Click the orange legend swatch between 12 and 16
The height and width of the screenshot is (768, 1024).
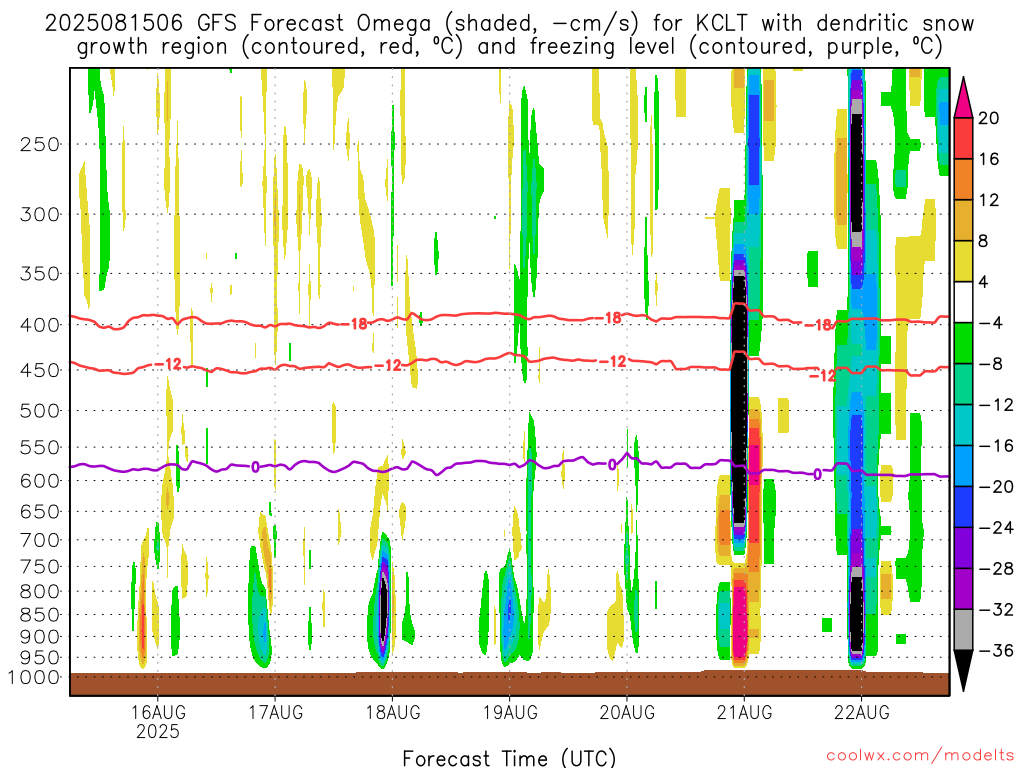pos(963,180)
